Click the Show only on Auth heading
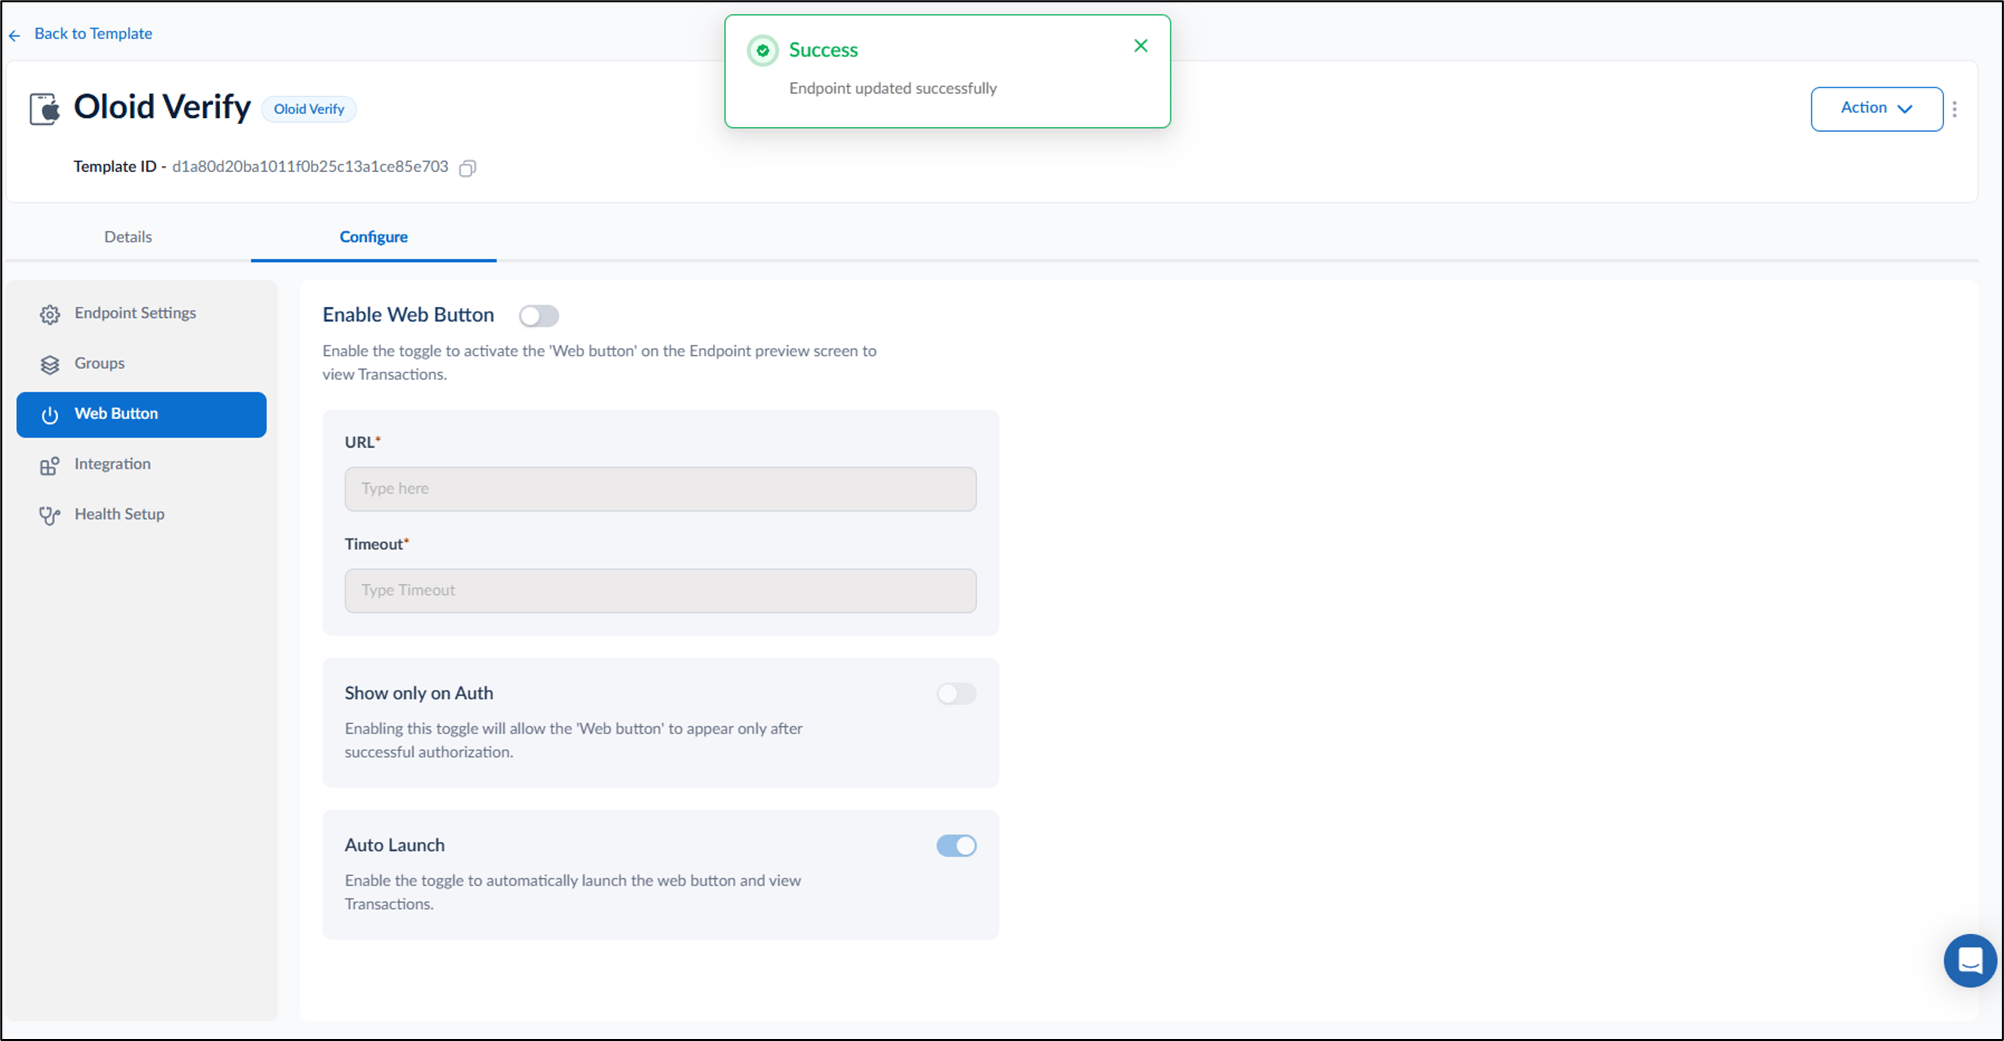This screenshot has height=1041, width=2004. pyautogui.click(x=419, y=694)
